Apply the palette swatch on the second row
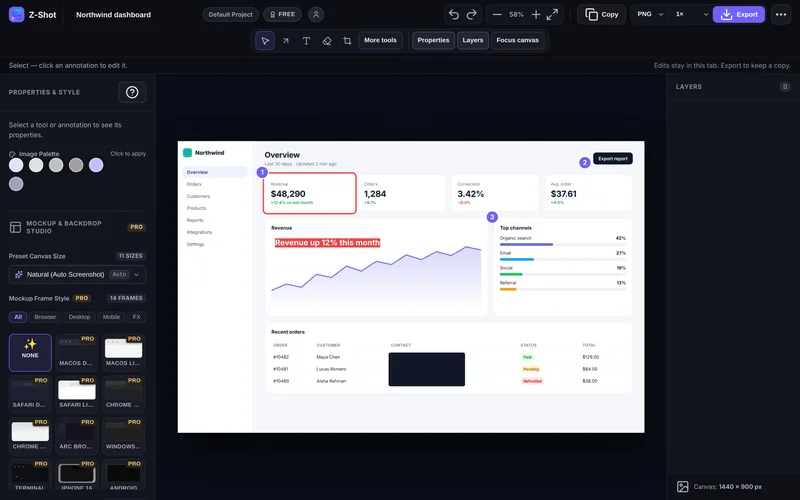Image resolution: width=800 pixels, height=500 pixels. [16, 184]
